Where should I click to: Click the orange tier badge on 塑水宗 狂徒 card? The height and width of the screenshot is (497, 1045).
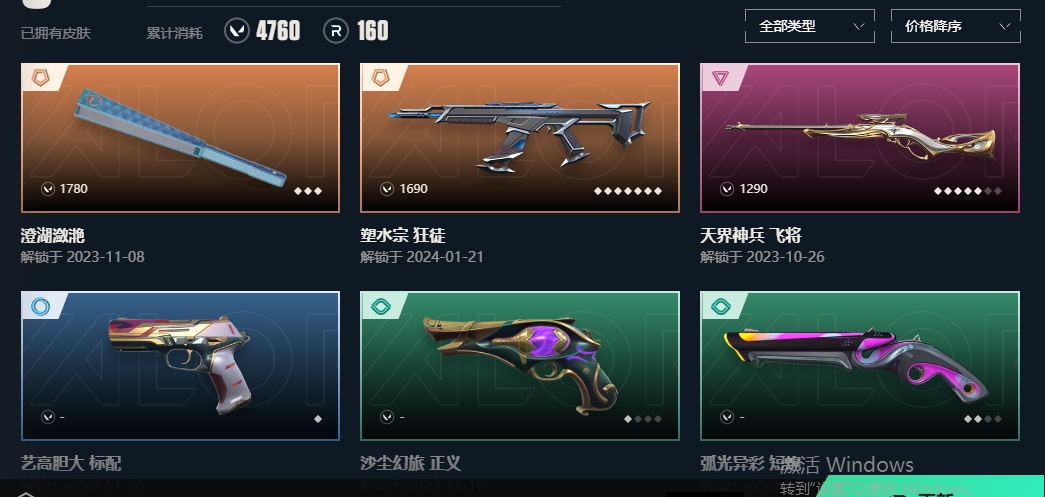(380, 79)
